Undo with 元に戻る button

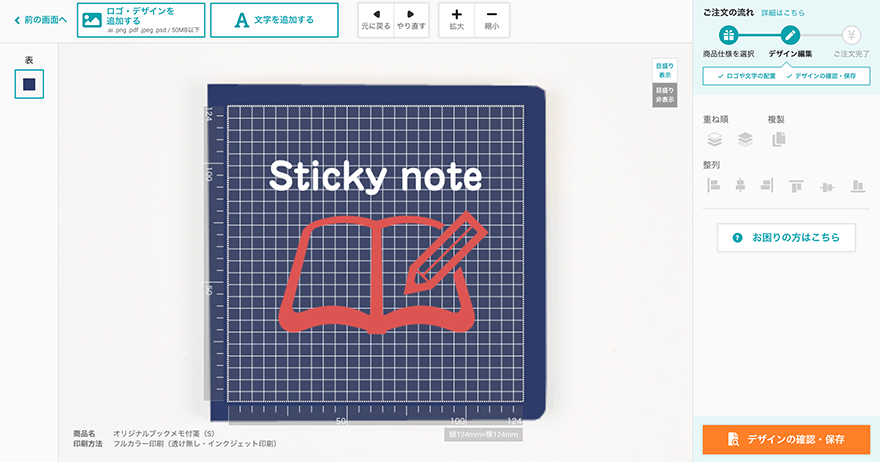click(376, 20)
